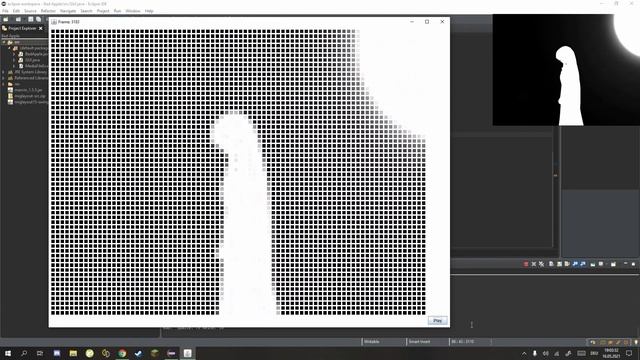Toggle Pin Console icon
640x360 pixels.
point(575,264)
